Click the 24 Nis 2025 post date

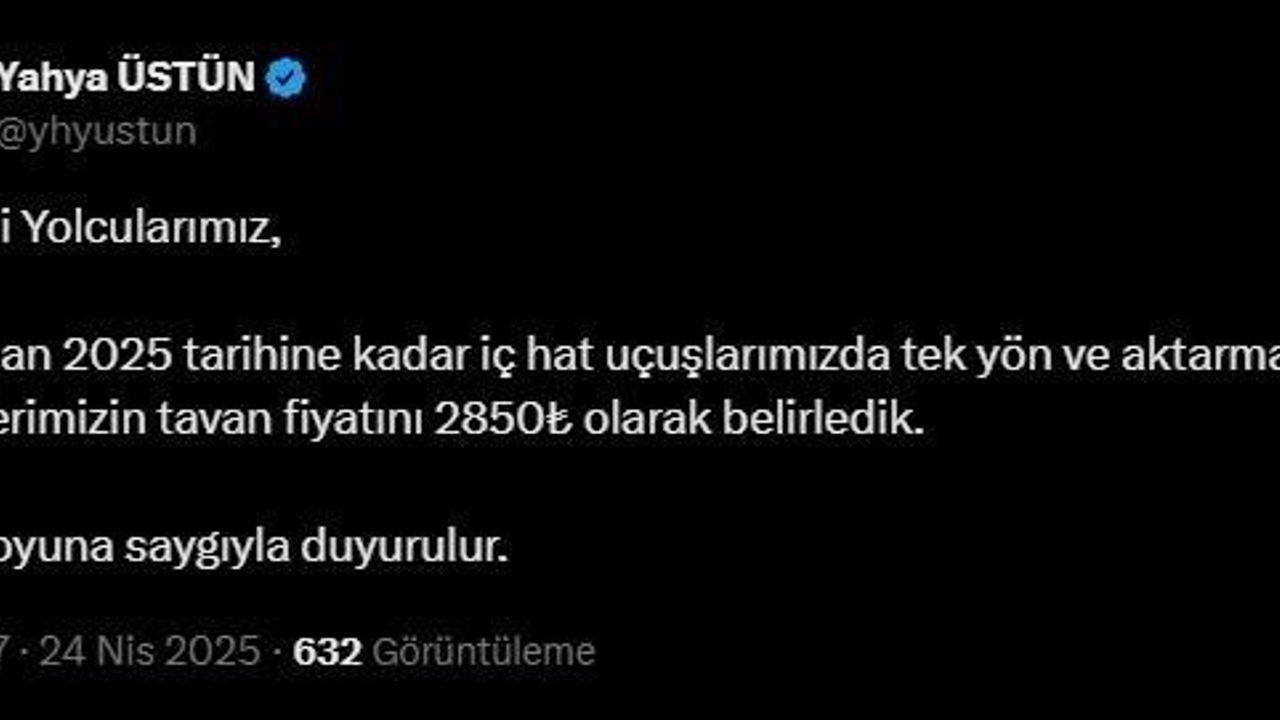[149, 652]
